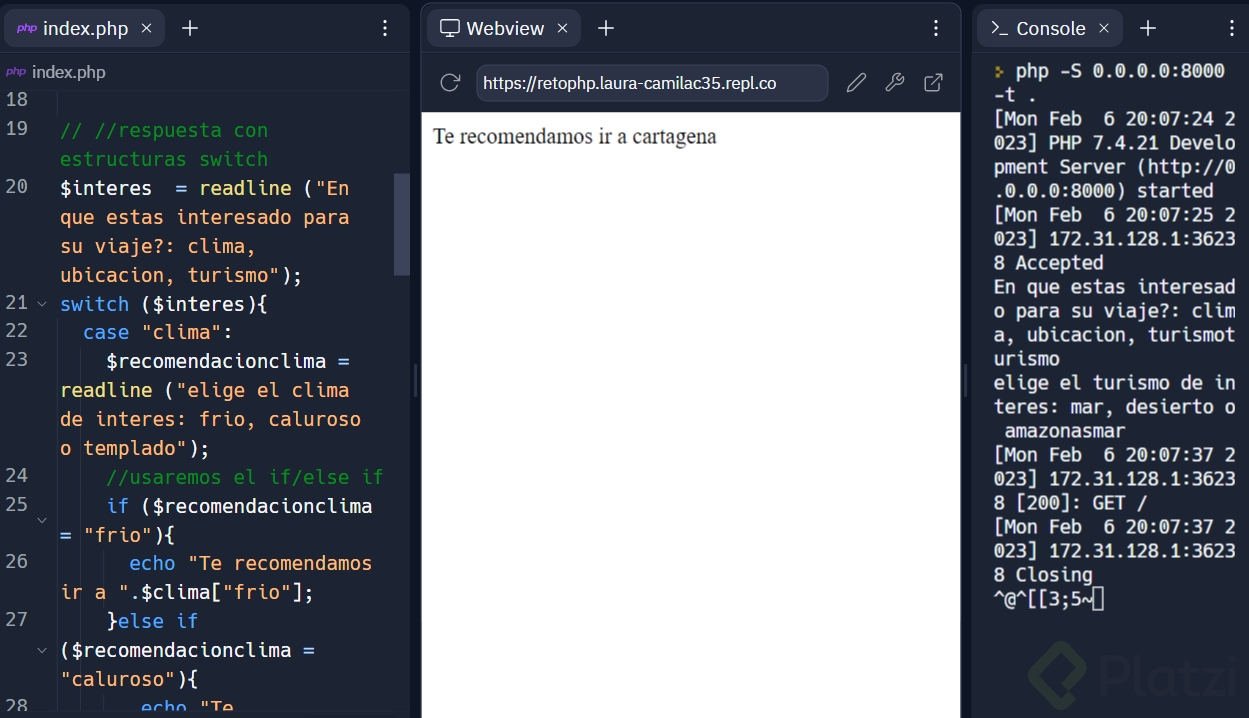Switch to the index.php editor tab

(x=85, y=28)
